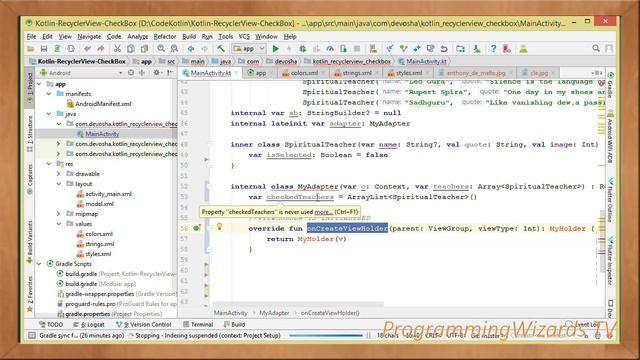
Task: Click the Copy icon in the toolbar
Action: tap(131, 49)
